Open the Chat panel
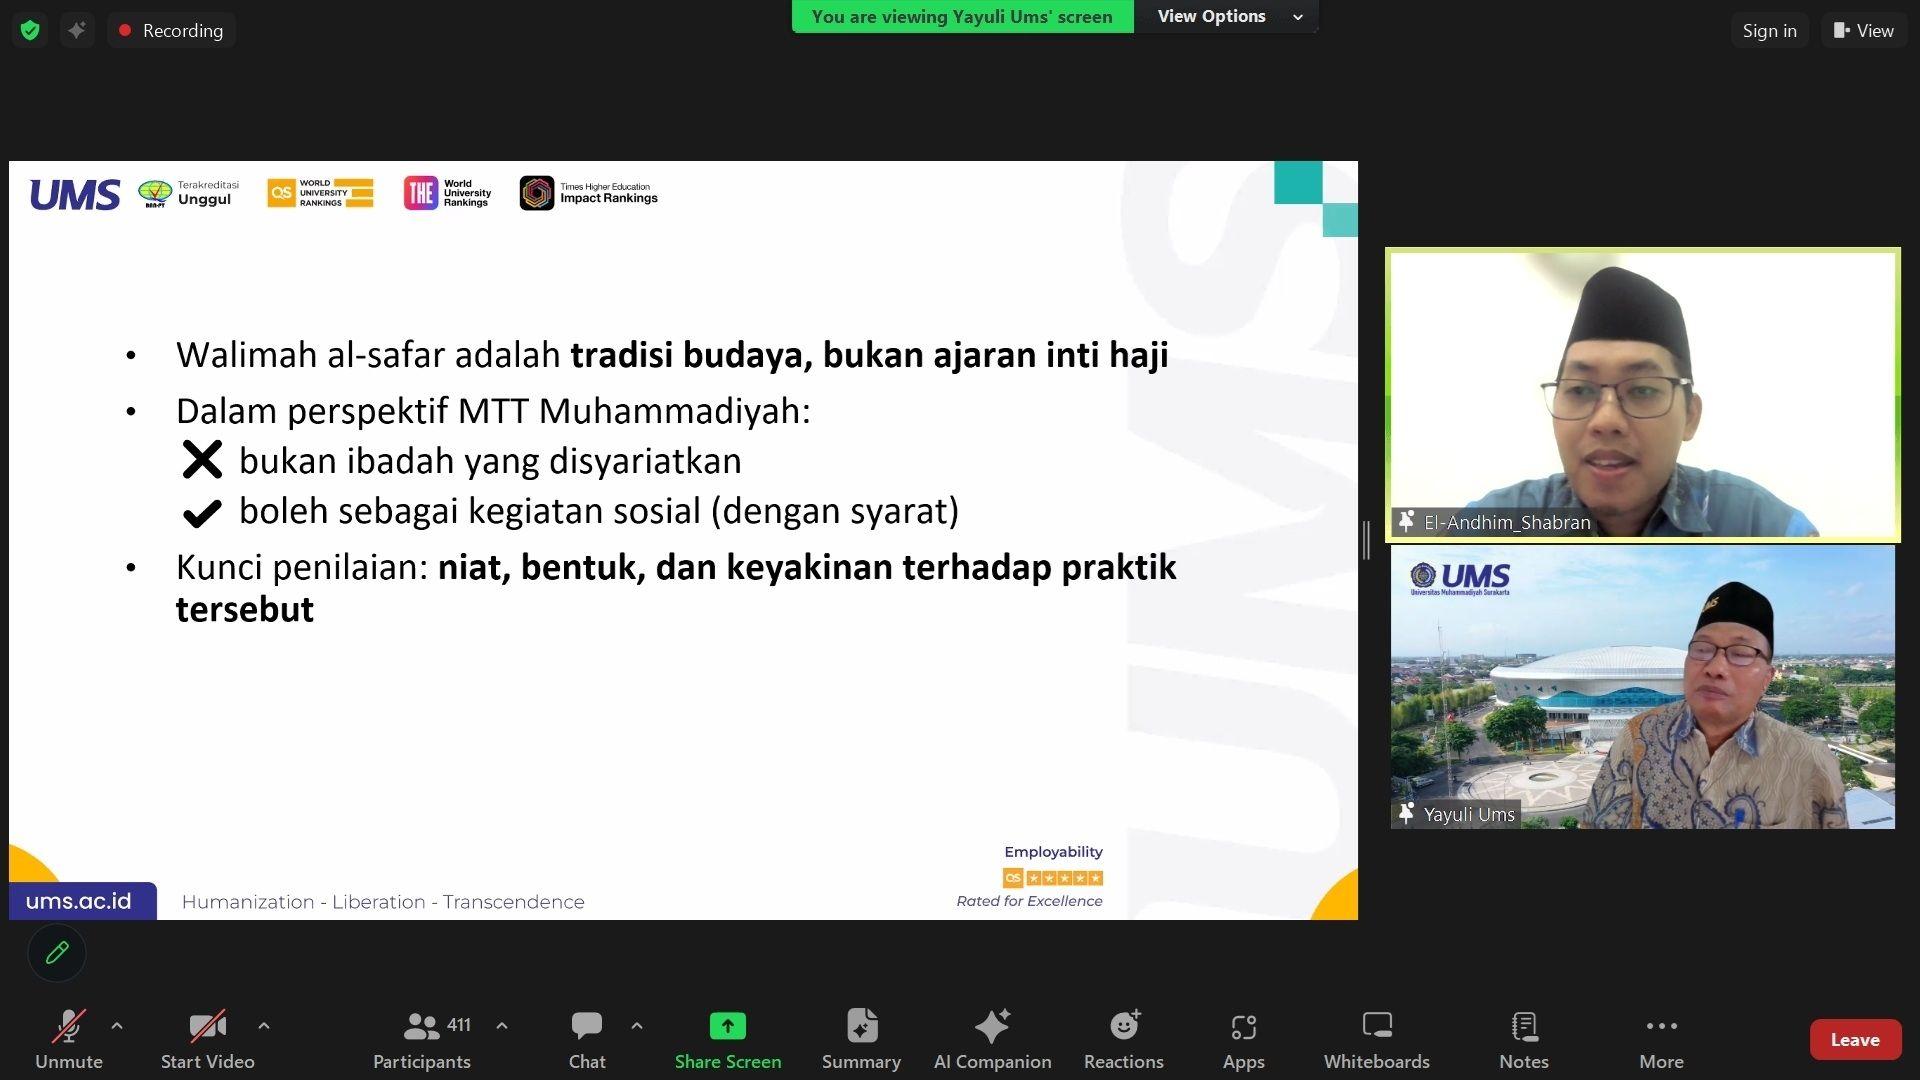 click(x=587, y=1040)
